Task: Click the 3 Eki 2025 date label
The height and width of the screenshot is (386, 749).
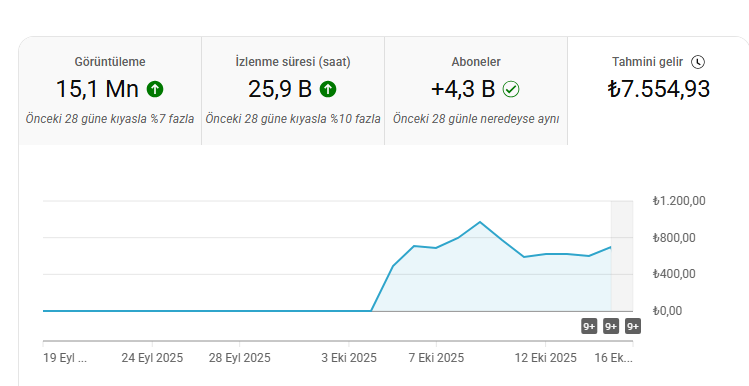Action: (349, 358)
